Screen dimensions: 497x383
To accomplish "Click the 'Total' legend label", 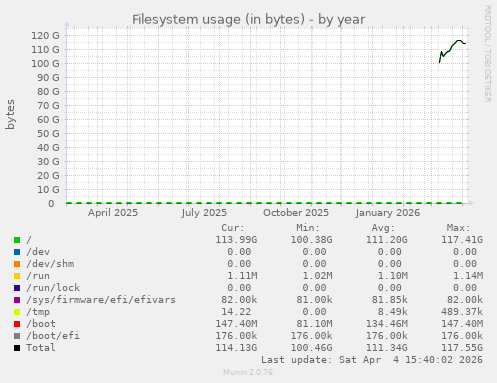I will pos(41,348).
